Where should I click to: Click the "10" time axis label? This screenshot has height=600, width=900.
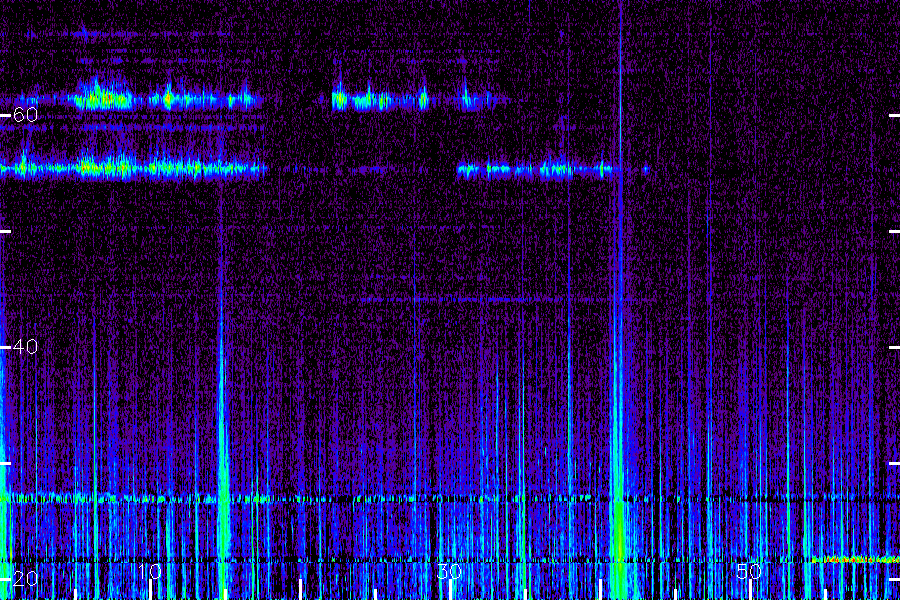(x=149, y=571)
